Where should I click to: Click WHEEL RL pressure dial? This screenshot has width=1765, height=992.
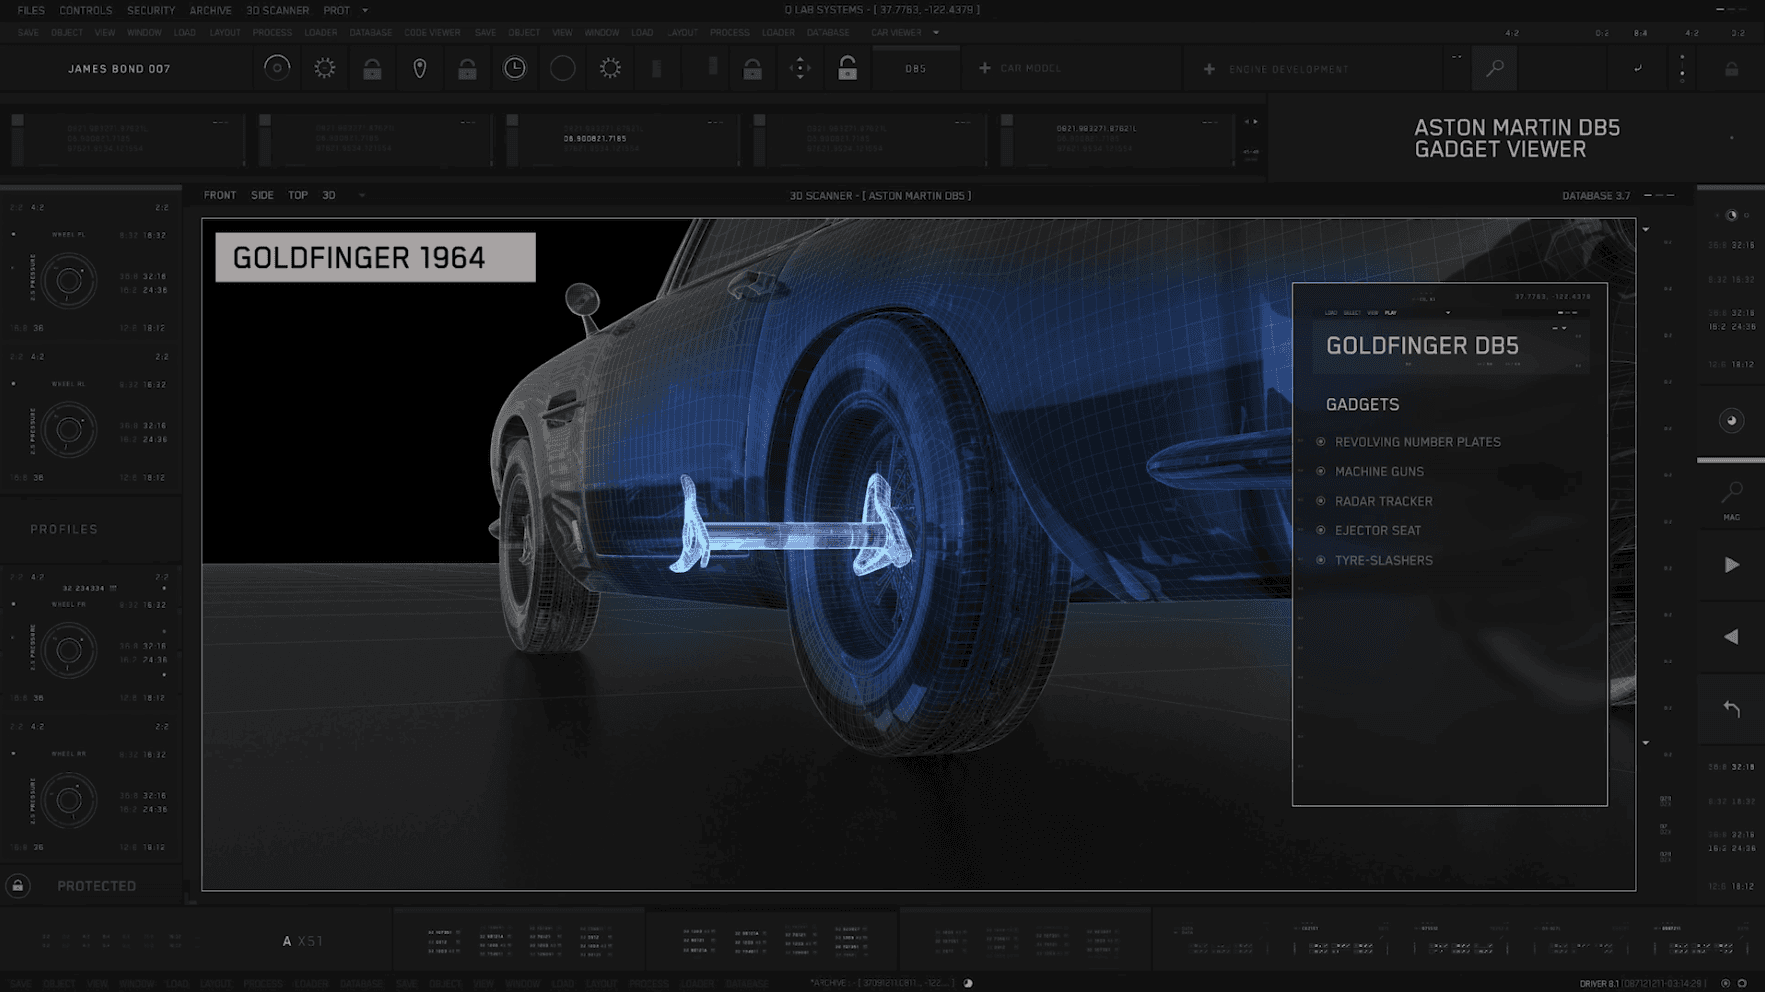click(x=69, y=430)
